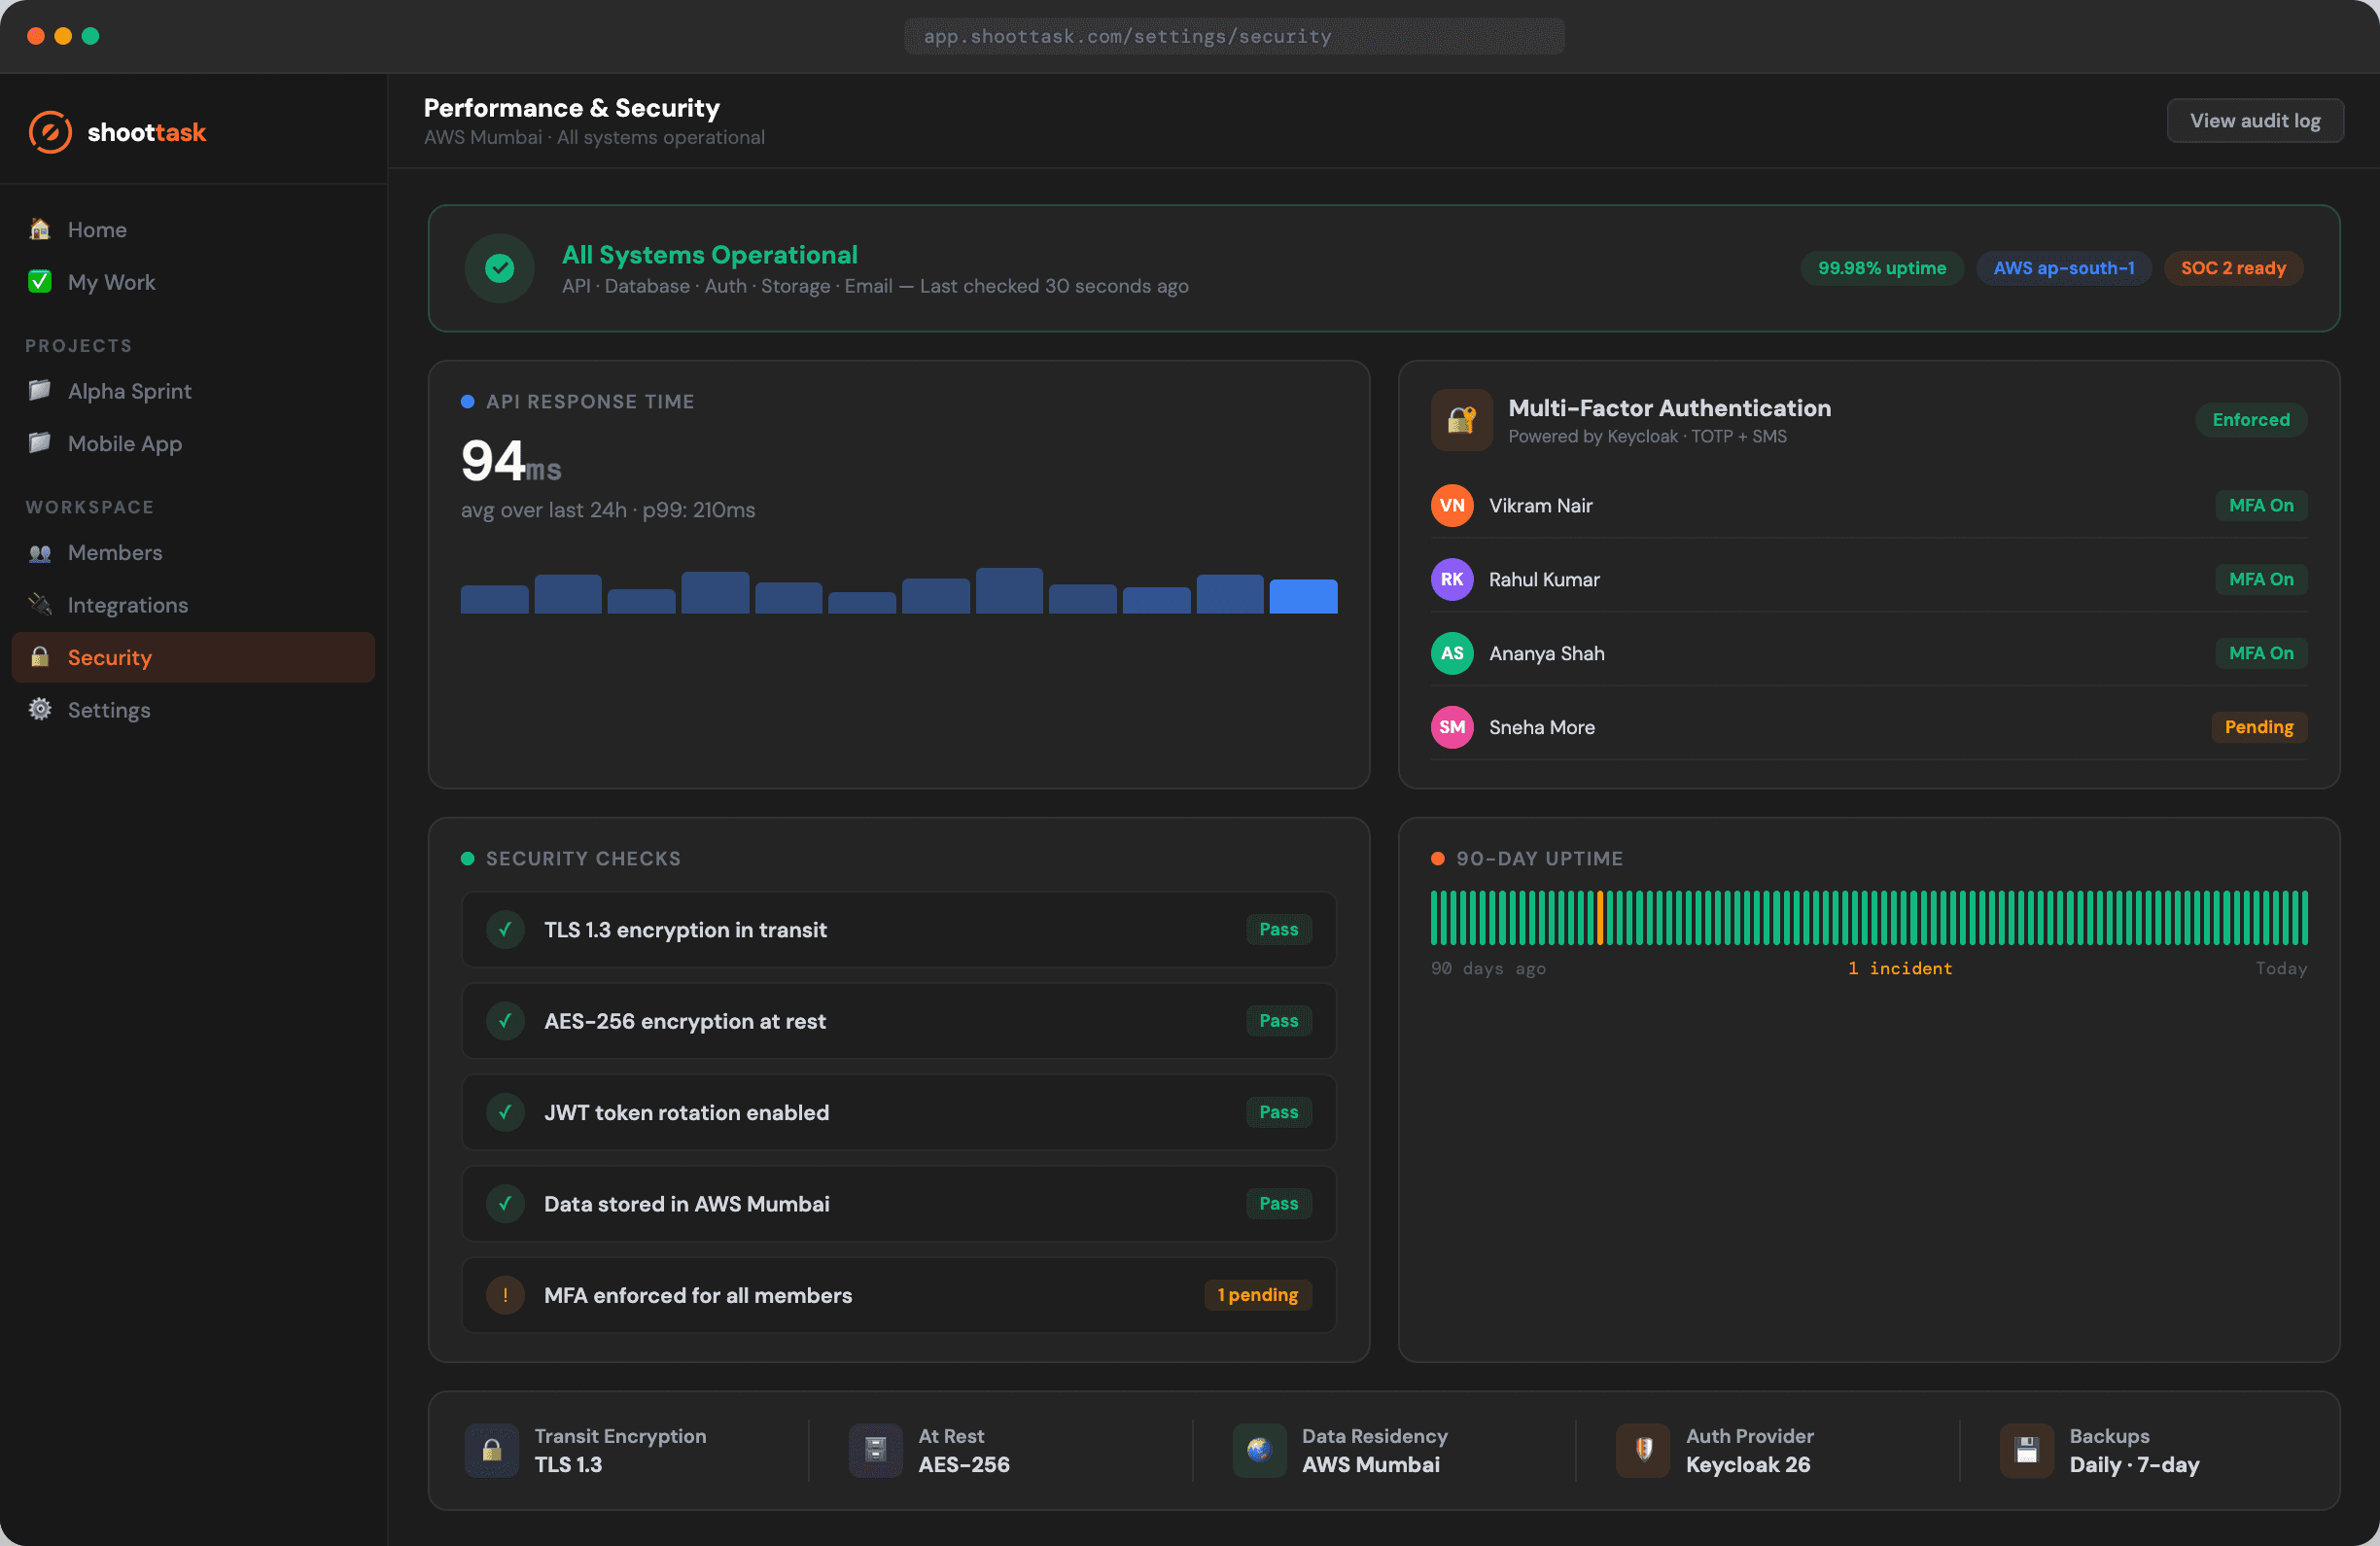The height and width of the screenshot is (1546, 2380).
Task: Click the TLS 1.3 check mark circle
Action: coord(505,930)
